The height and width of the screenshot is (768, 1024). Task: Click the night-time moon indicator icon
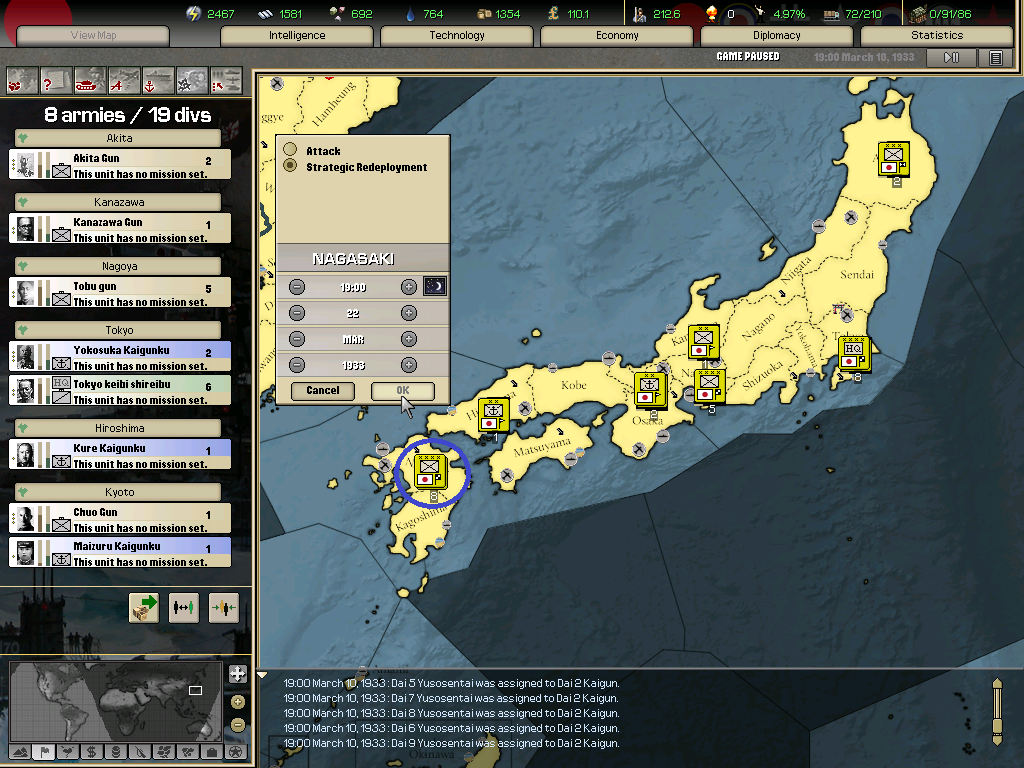tap(435, 286)
